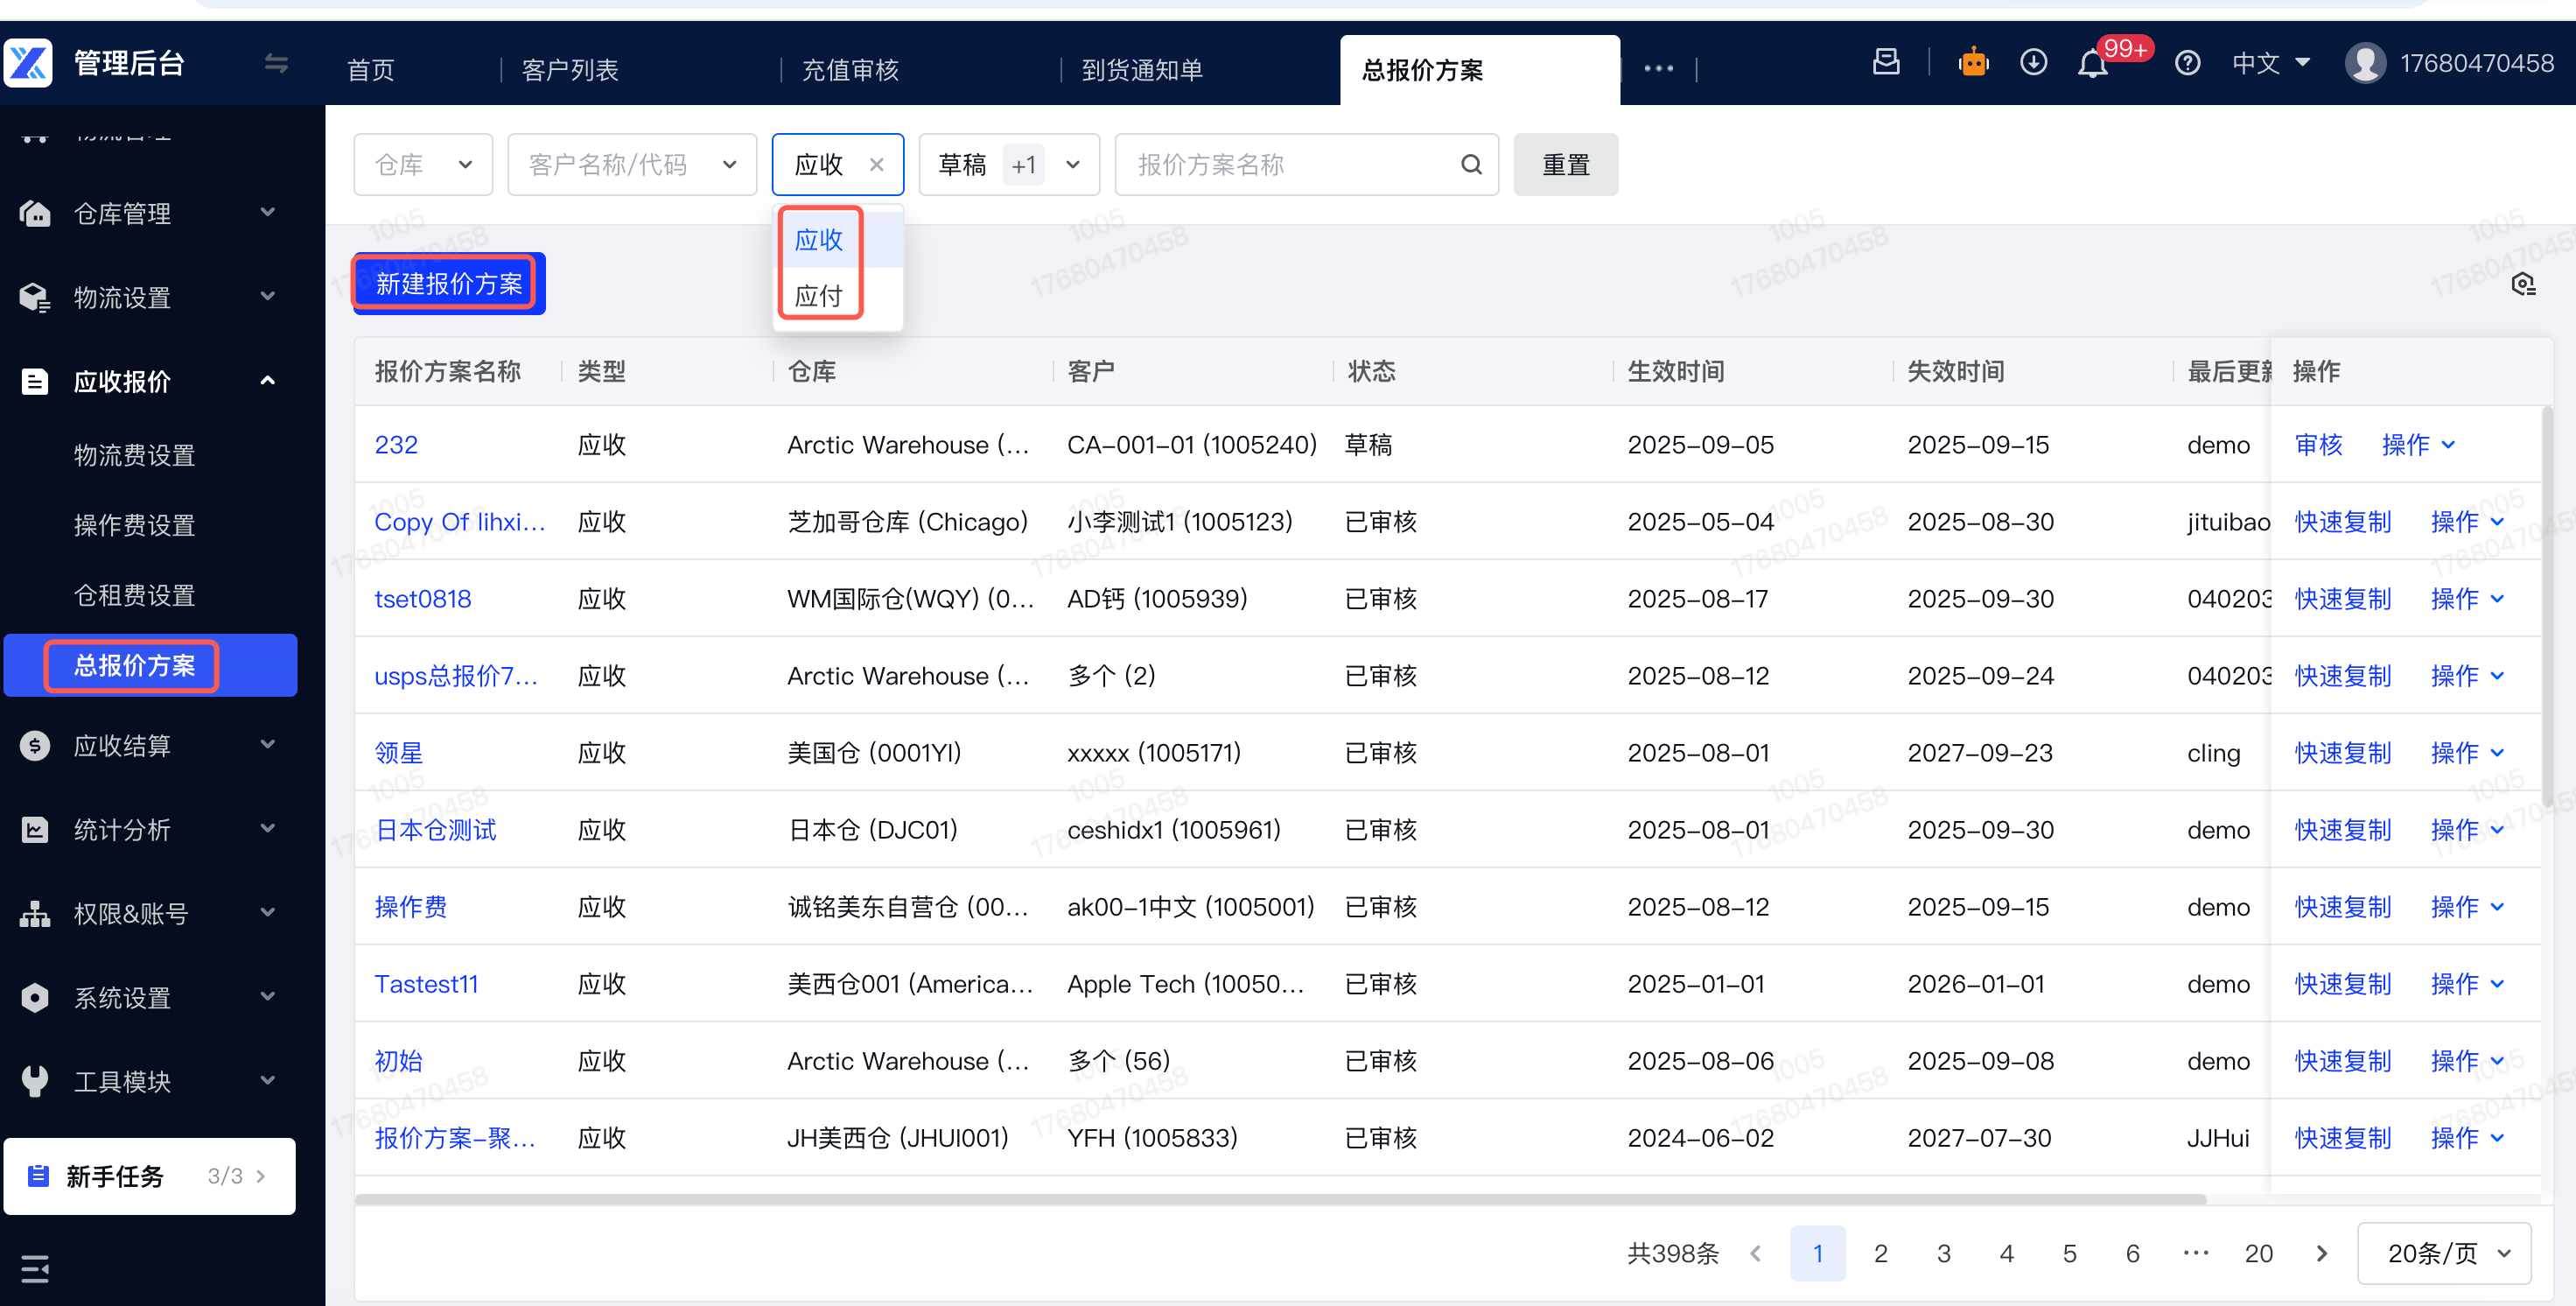
Task: Open the tset0818 quote plan link
Action: coord(423,599)
